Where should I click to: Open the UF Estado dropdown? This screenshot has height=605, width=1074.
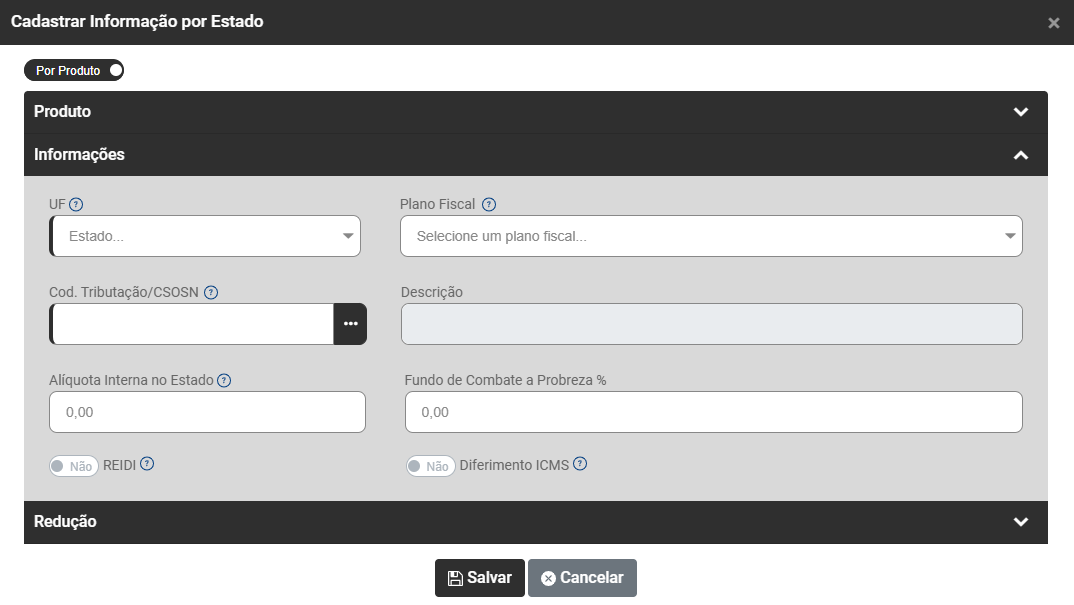(x=205, y=237)
